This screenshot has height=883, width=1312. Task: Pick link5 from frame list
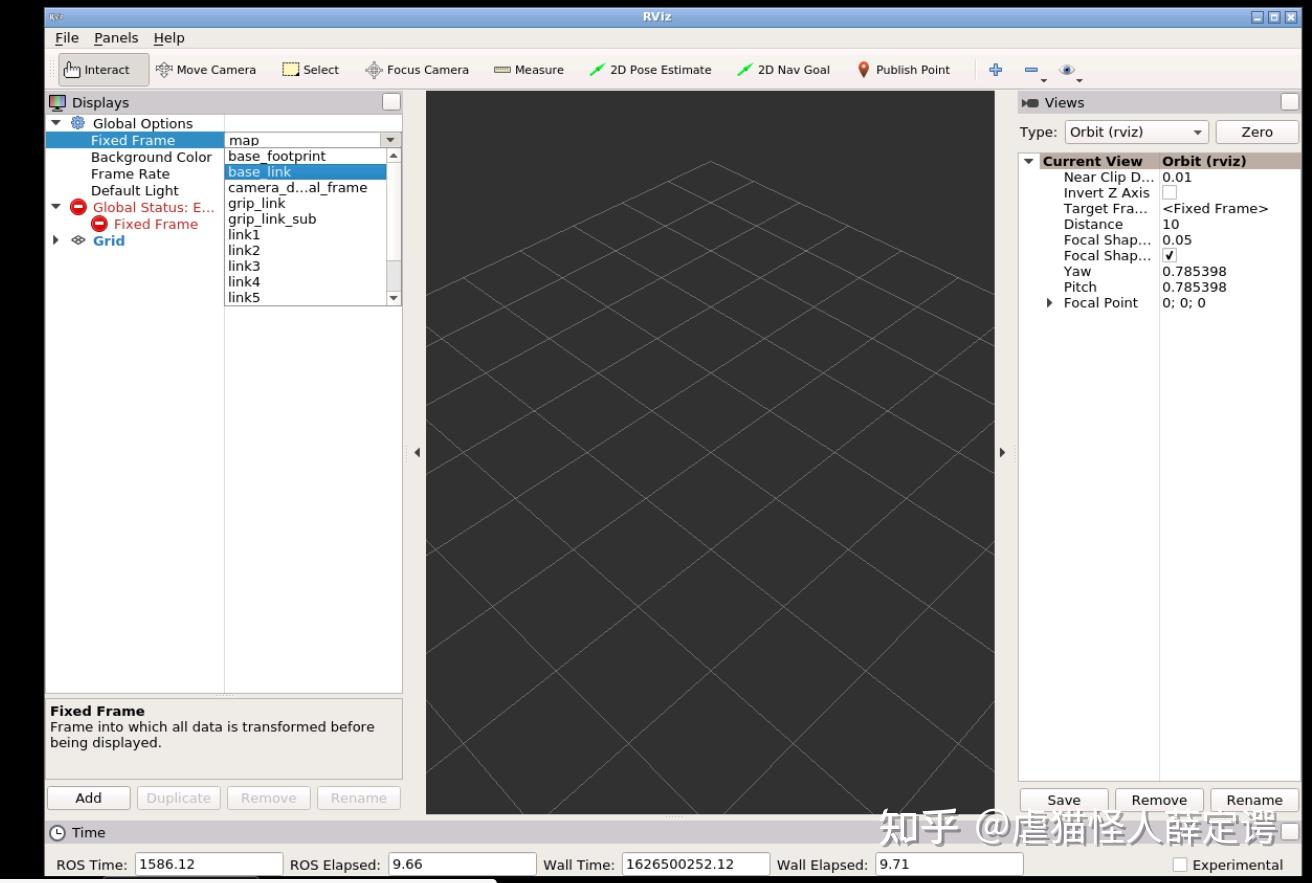click(306, 298)
